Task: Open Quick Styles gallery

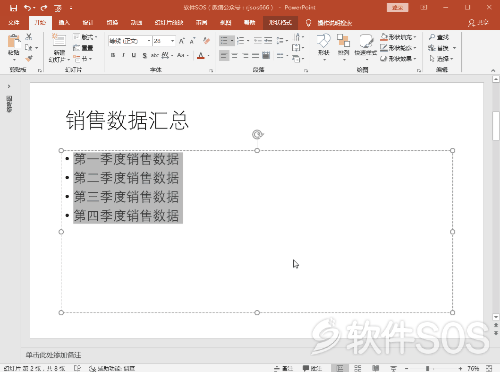Action: click(365, 47)
